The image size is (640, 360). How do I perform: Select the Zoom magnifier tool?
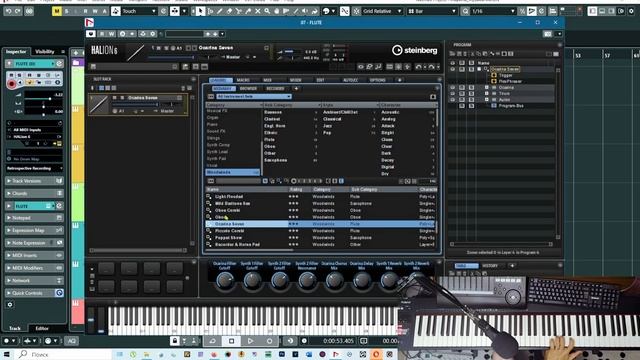pyautogui.click(x=267, y=11)
